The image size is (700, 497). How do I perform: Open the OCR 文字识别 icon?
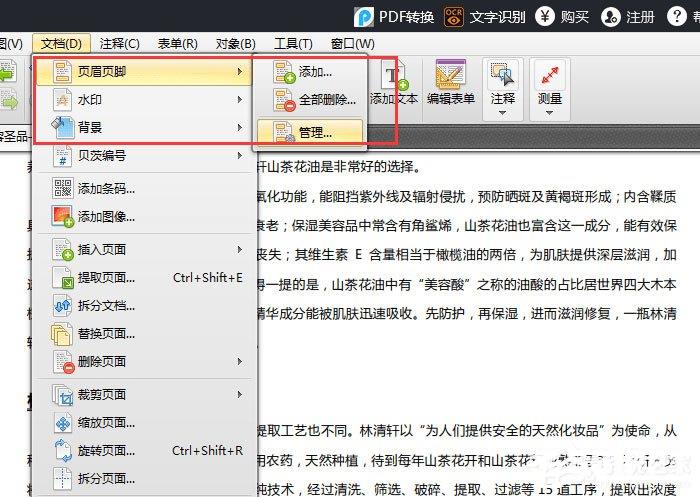point(454,17)
